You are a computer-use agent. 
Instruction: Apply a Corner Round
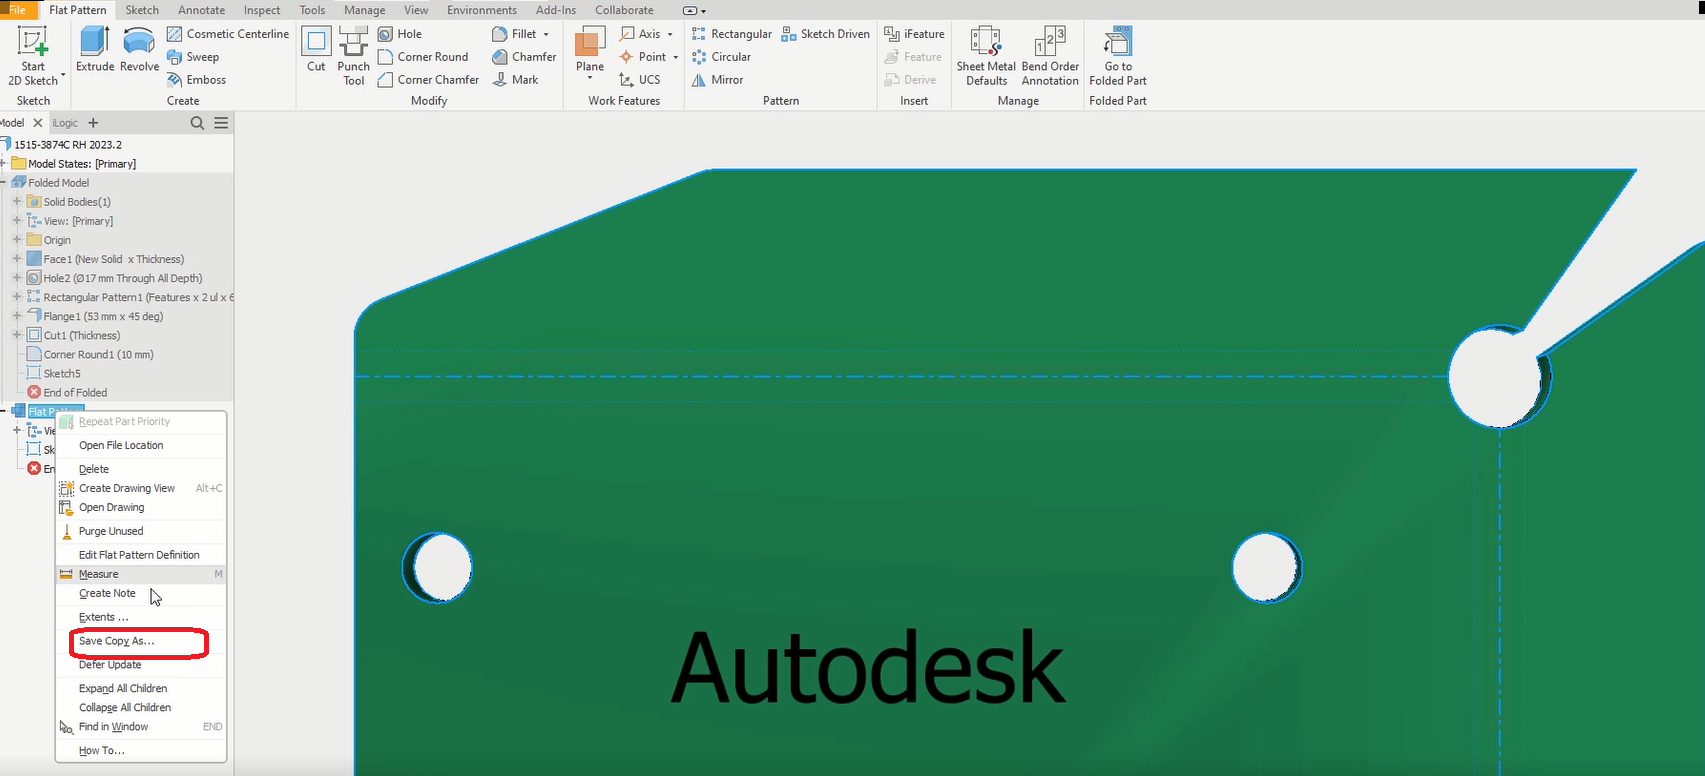pyautogui.click(x=423, y=57)
